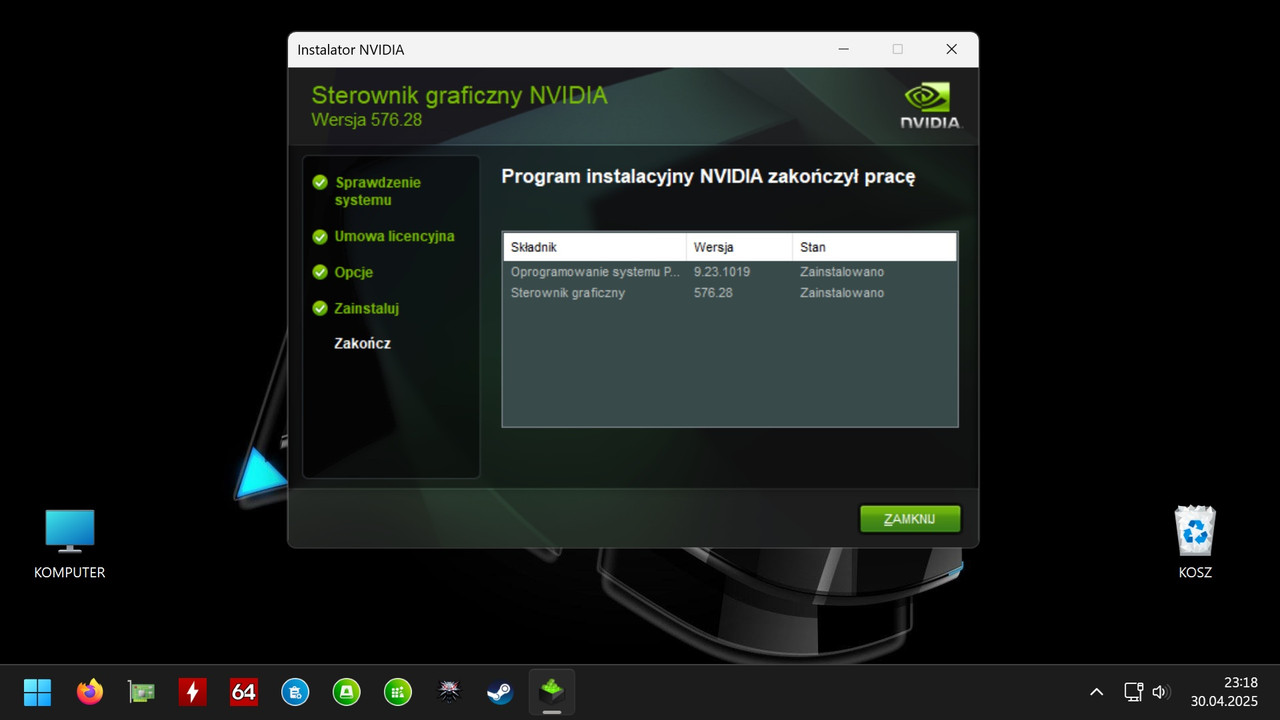The height and width of the screenshot is (720, 1280).
Task: Launch Firefox from the taskbar
Action: [90, 691]
